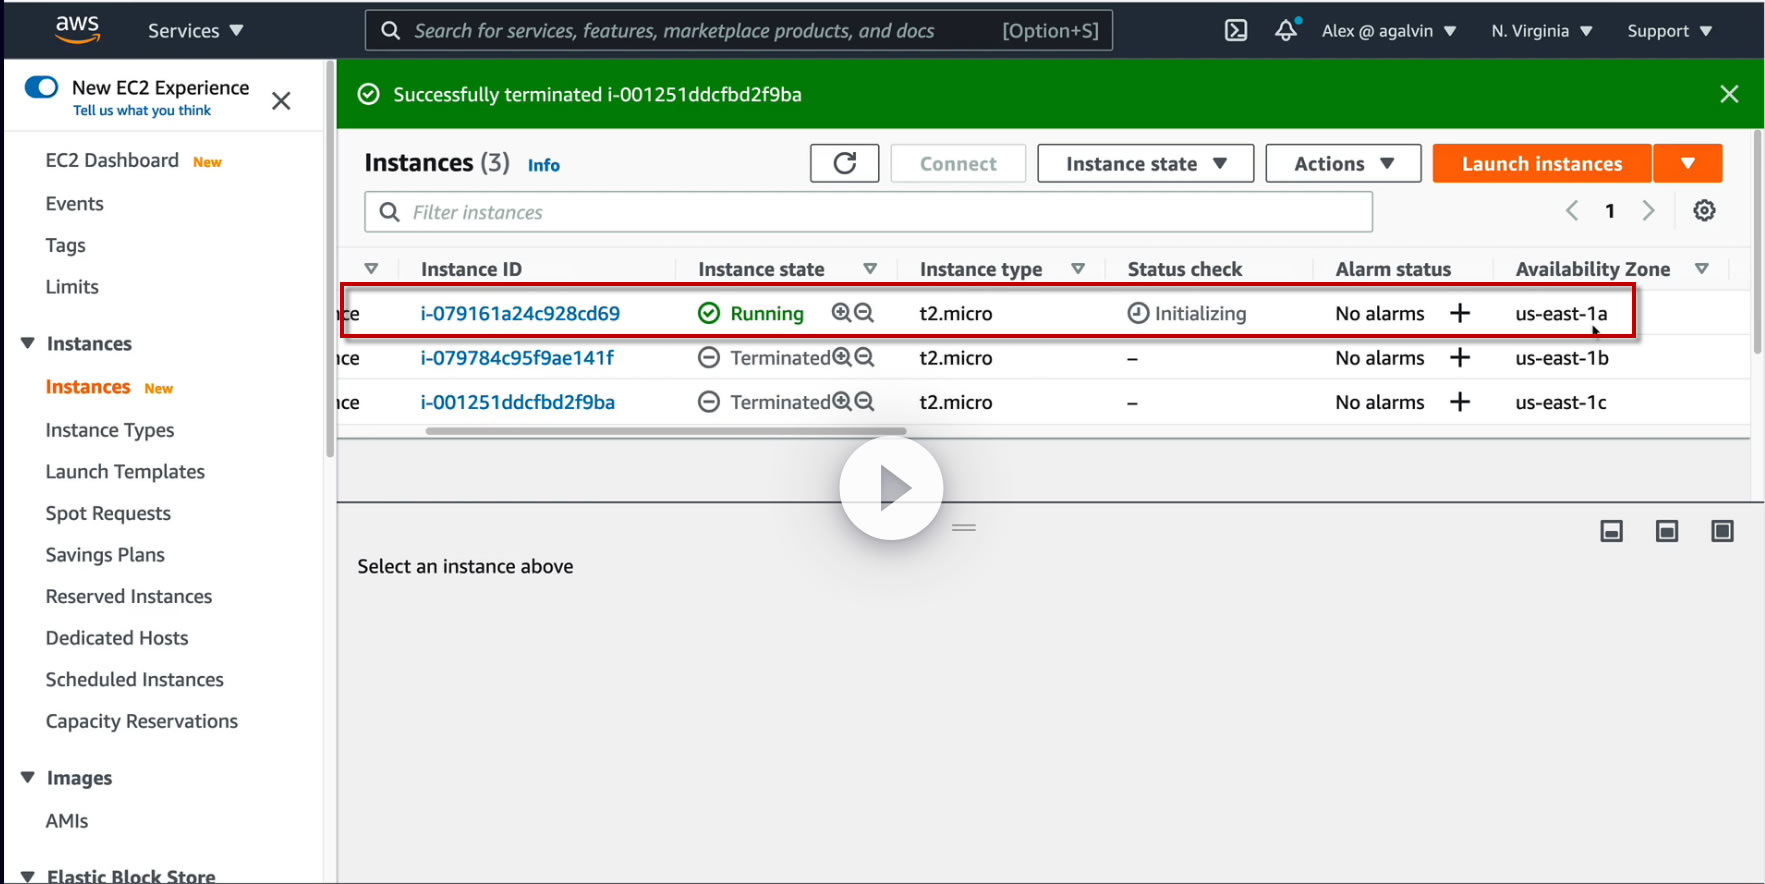Focus the Filter instances search field
The image size is (1765, 884).
click(x=868, y=212)
